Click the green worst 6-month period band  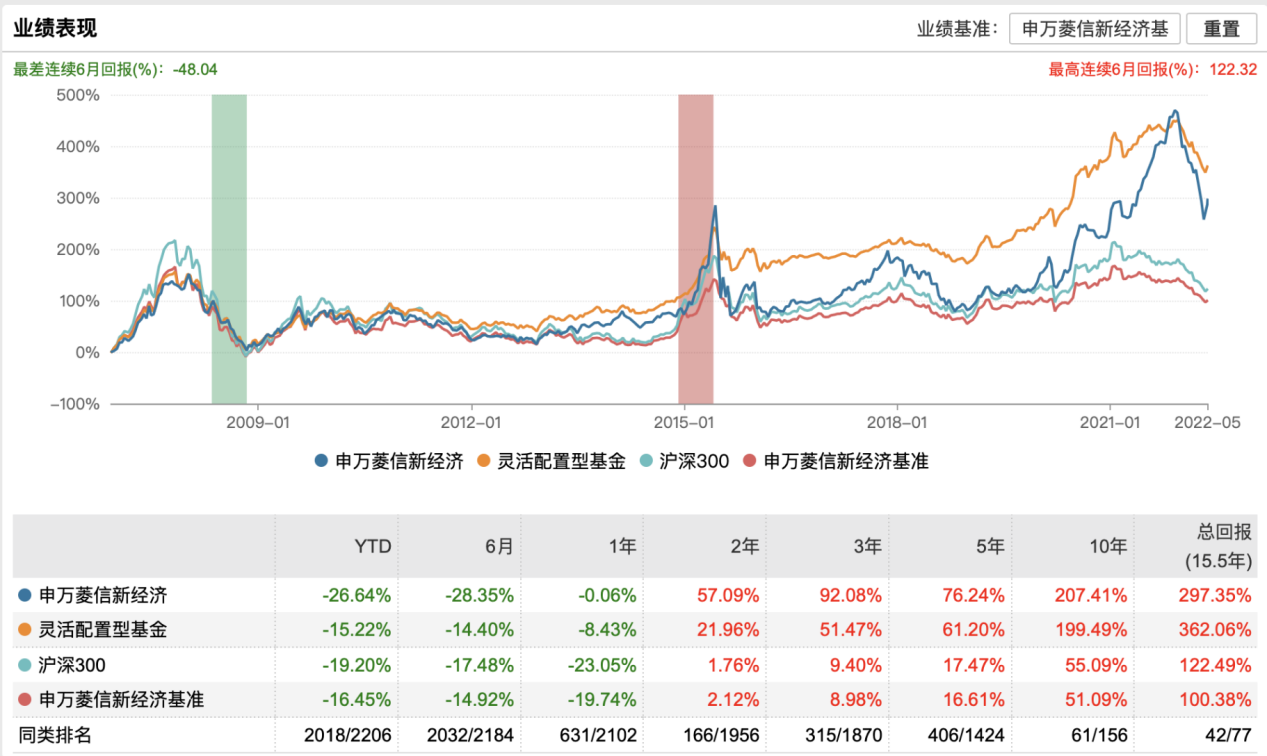click(x=229, y=248)
